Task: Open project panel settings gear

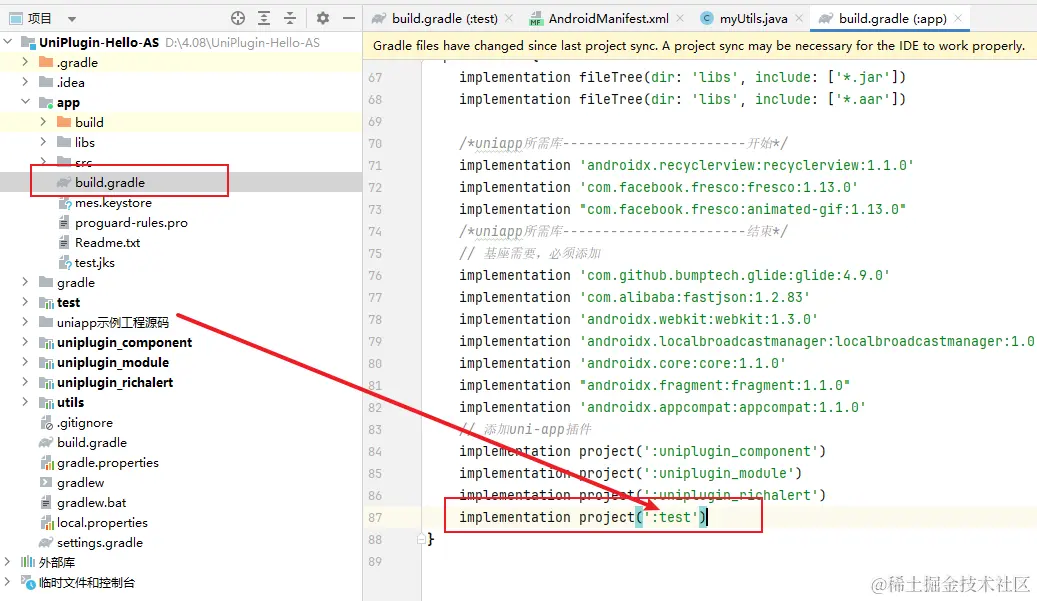Action: [323, 19]
